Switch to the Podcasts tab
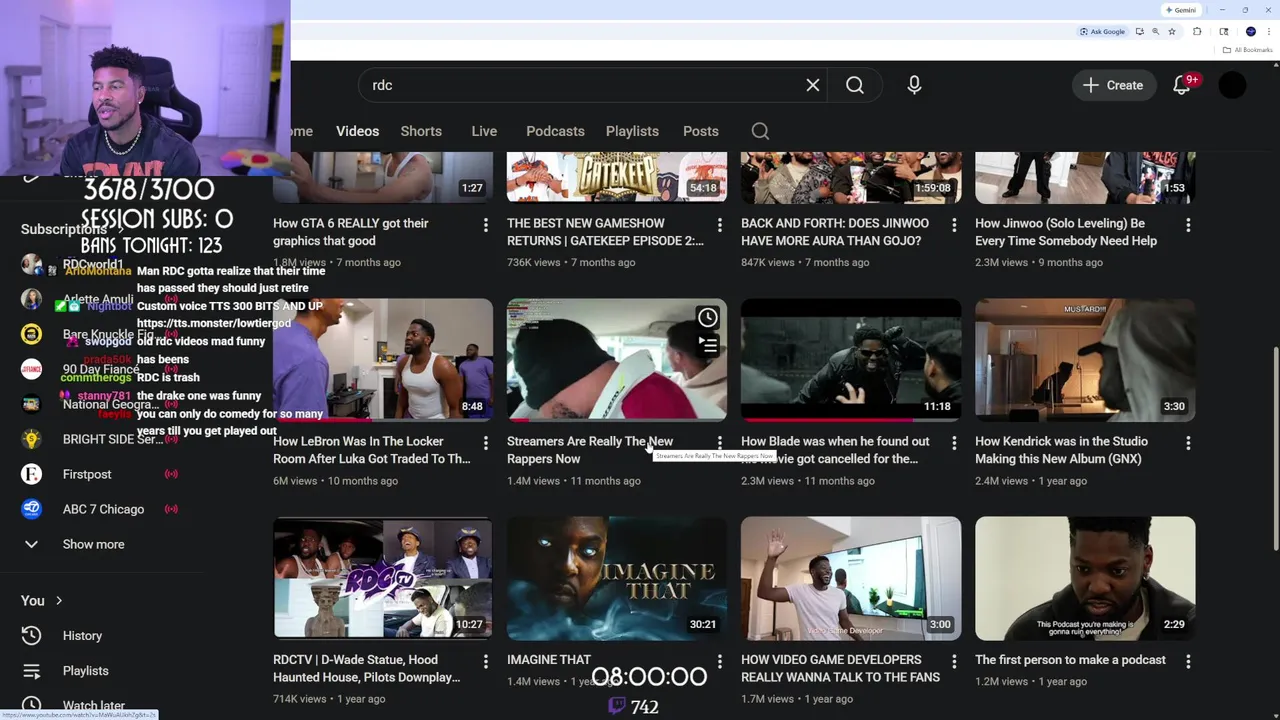The width and height of the screenshot is (1280, 720). click(555, 131)
